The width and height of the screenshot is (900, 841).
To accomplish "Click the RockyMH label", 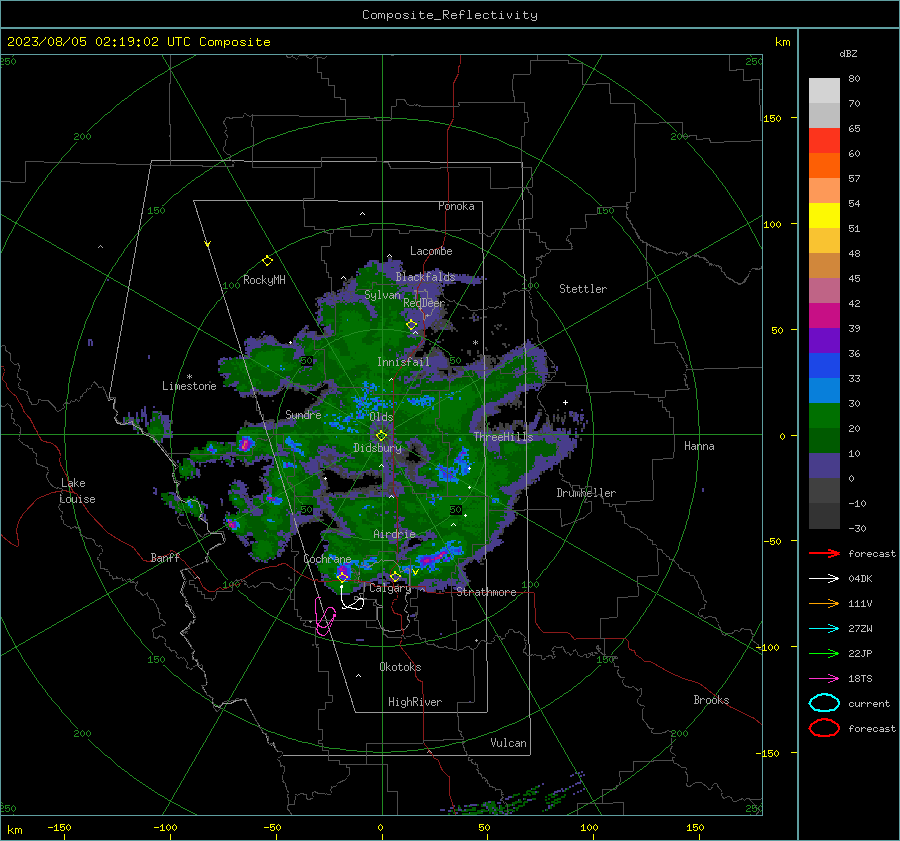I will (x=264, y=280).
